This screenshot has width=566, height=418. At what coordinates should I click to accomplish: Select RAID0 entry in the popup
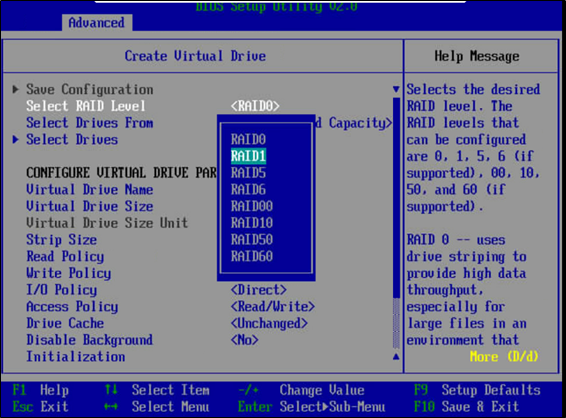click(248, 139)
